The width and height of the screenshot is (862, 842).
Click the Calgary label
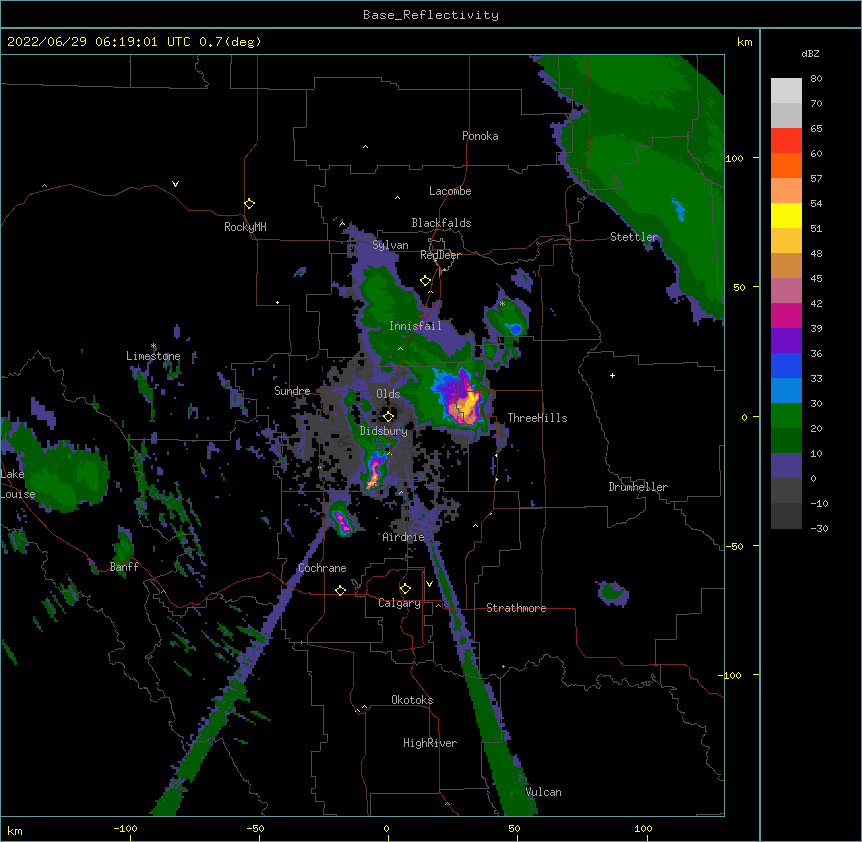click(x=399, y=603)
